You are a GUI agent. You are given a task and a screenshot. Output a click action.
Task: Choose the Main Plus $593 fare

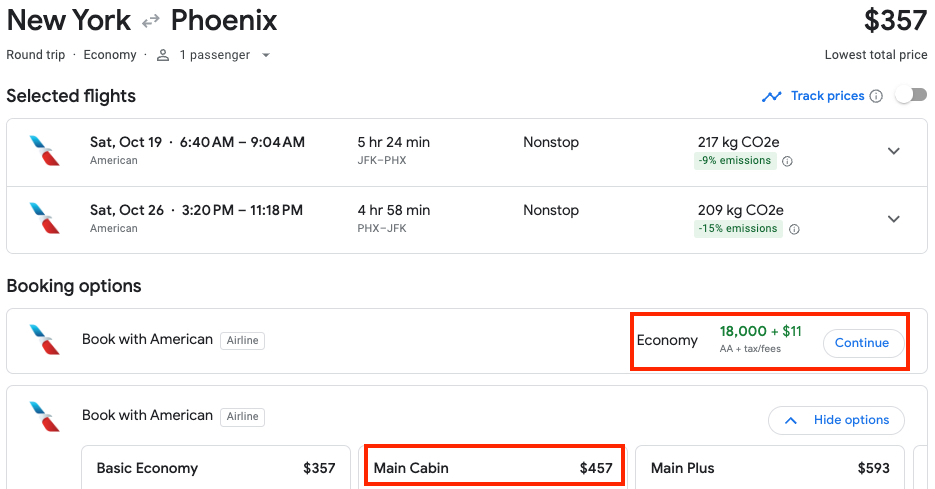click(x=769, y=468)
